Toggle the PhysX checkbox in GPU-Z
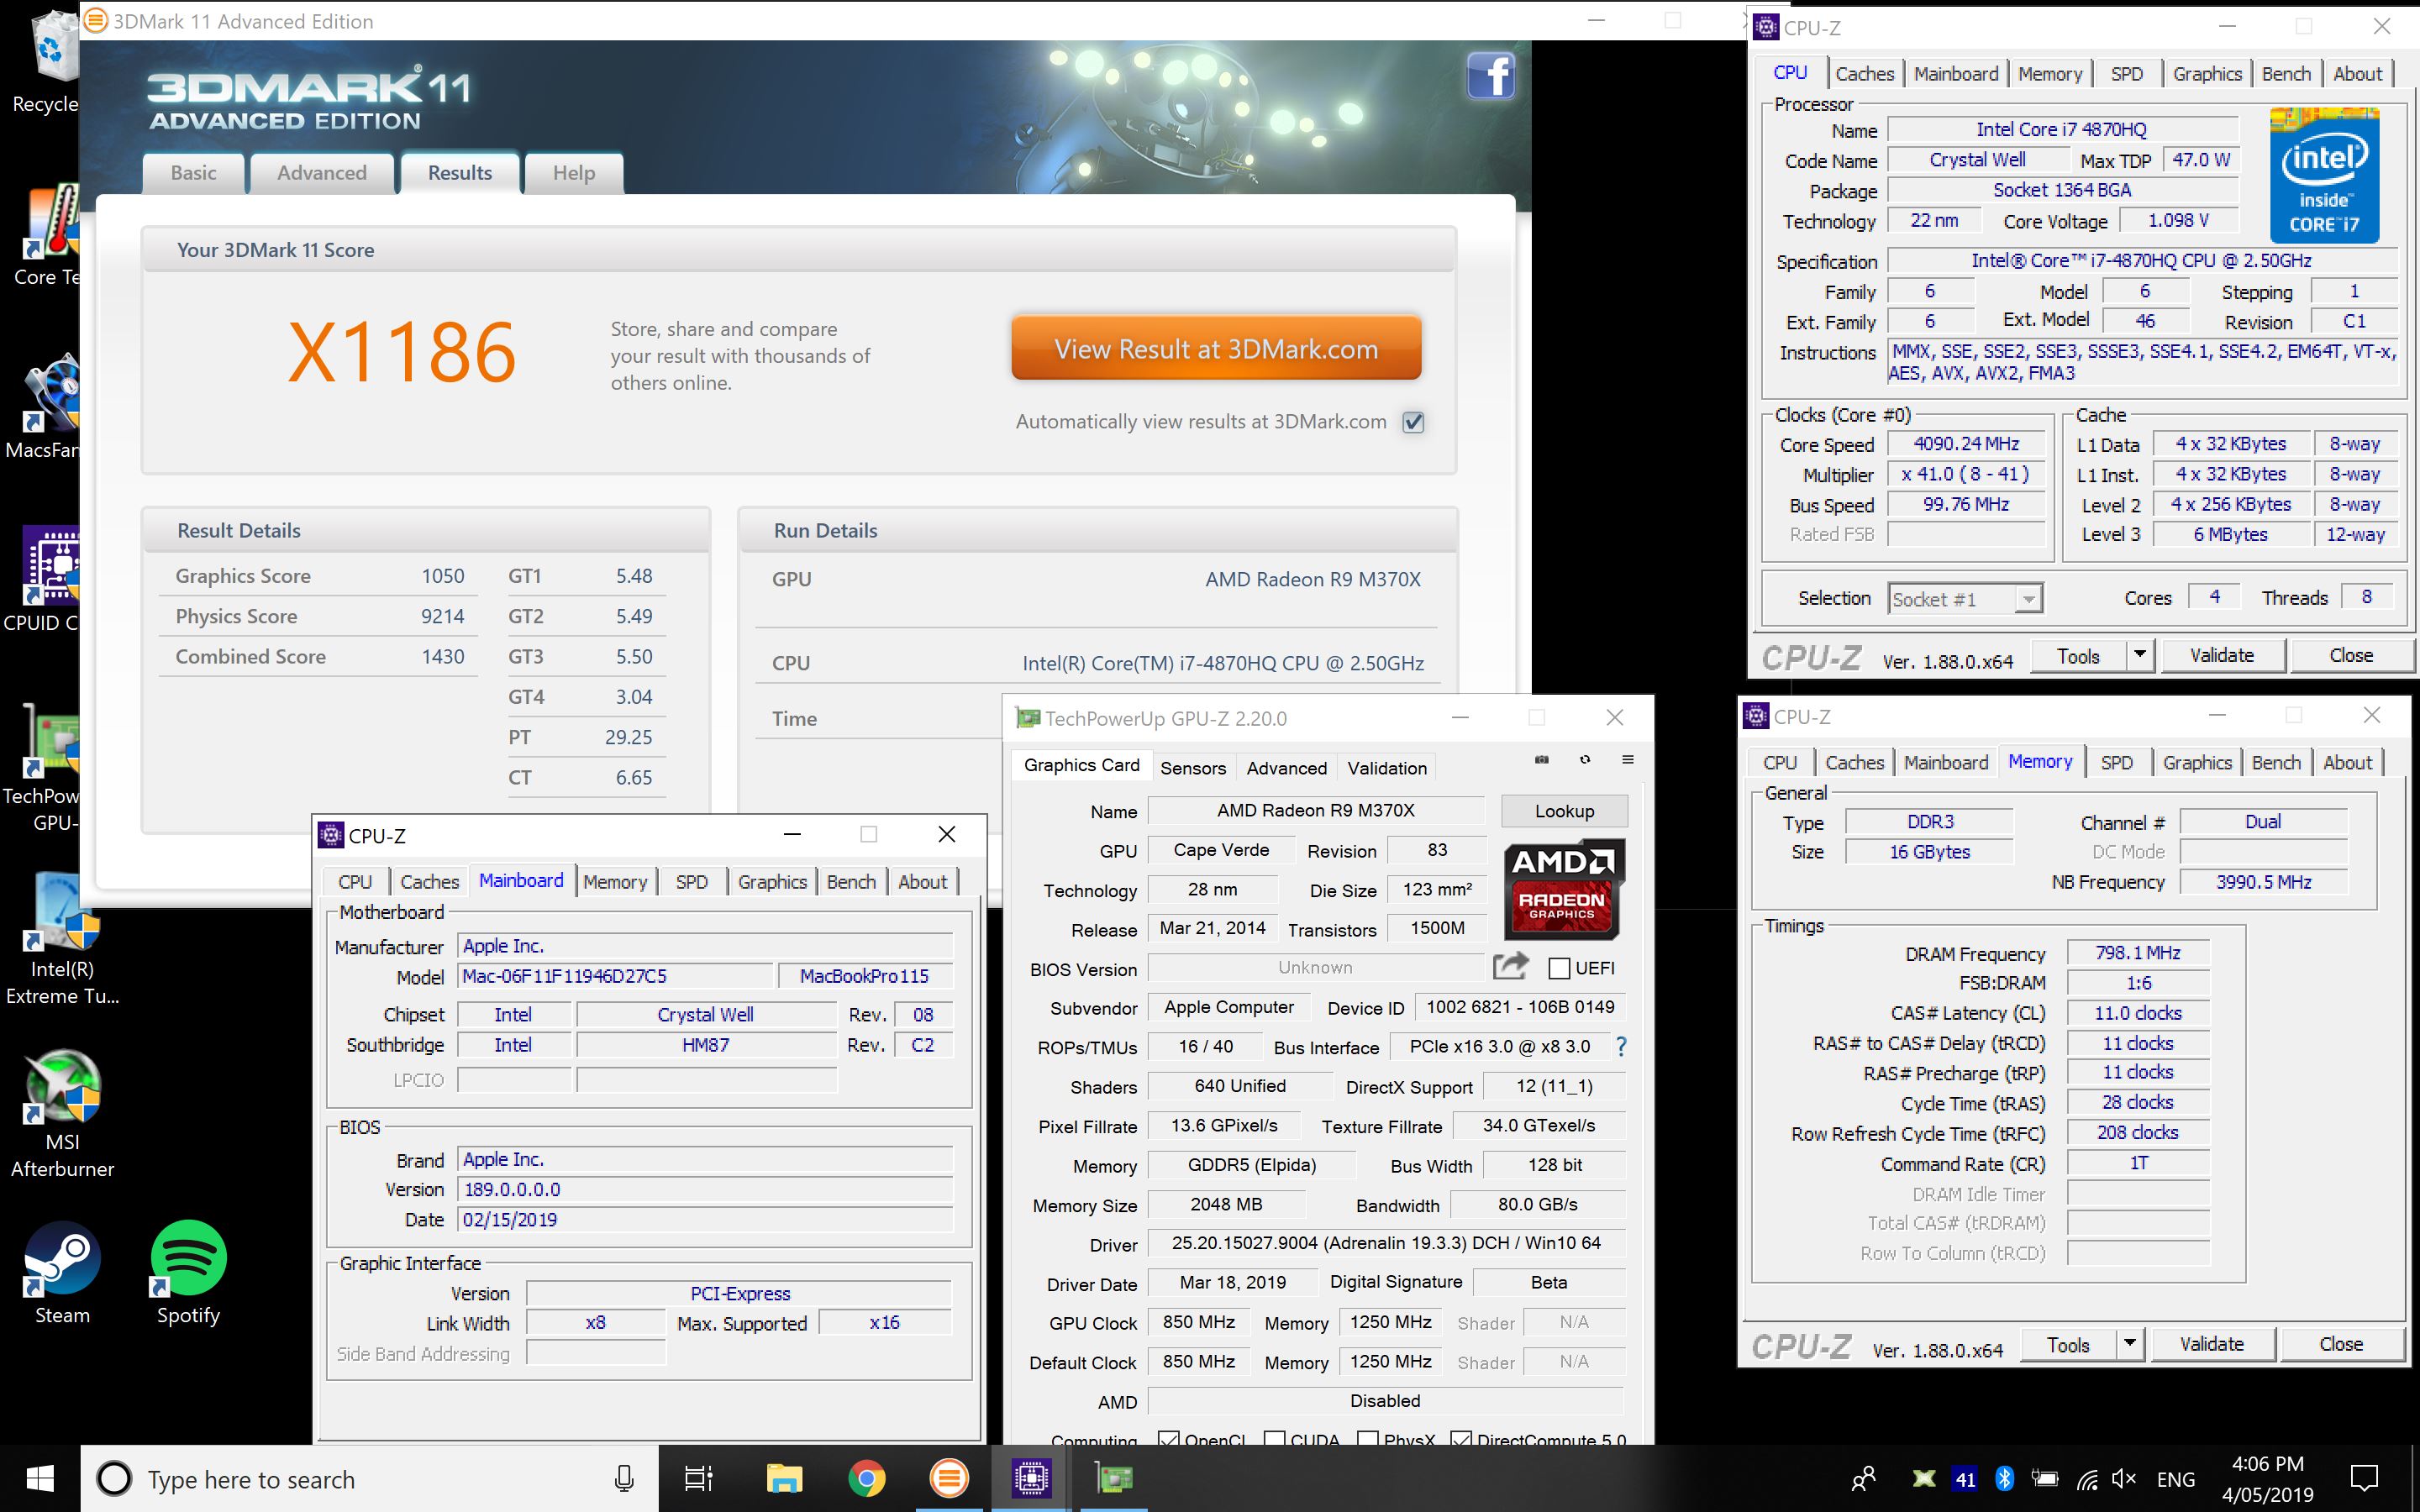Screen dimensions: 2420x1512 pyautogui.click(x=1367, y=1438)
